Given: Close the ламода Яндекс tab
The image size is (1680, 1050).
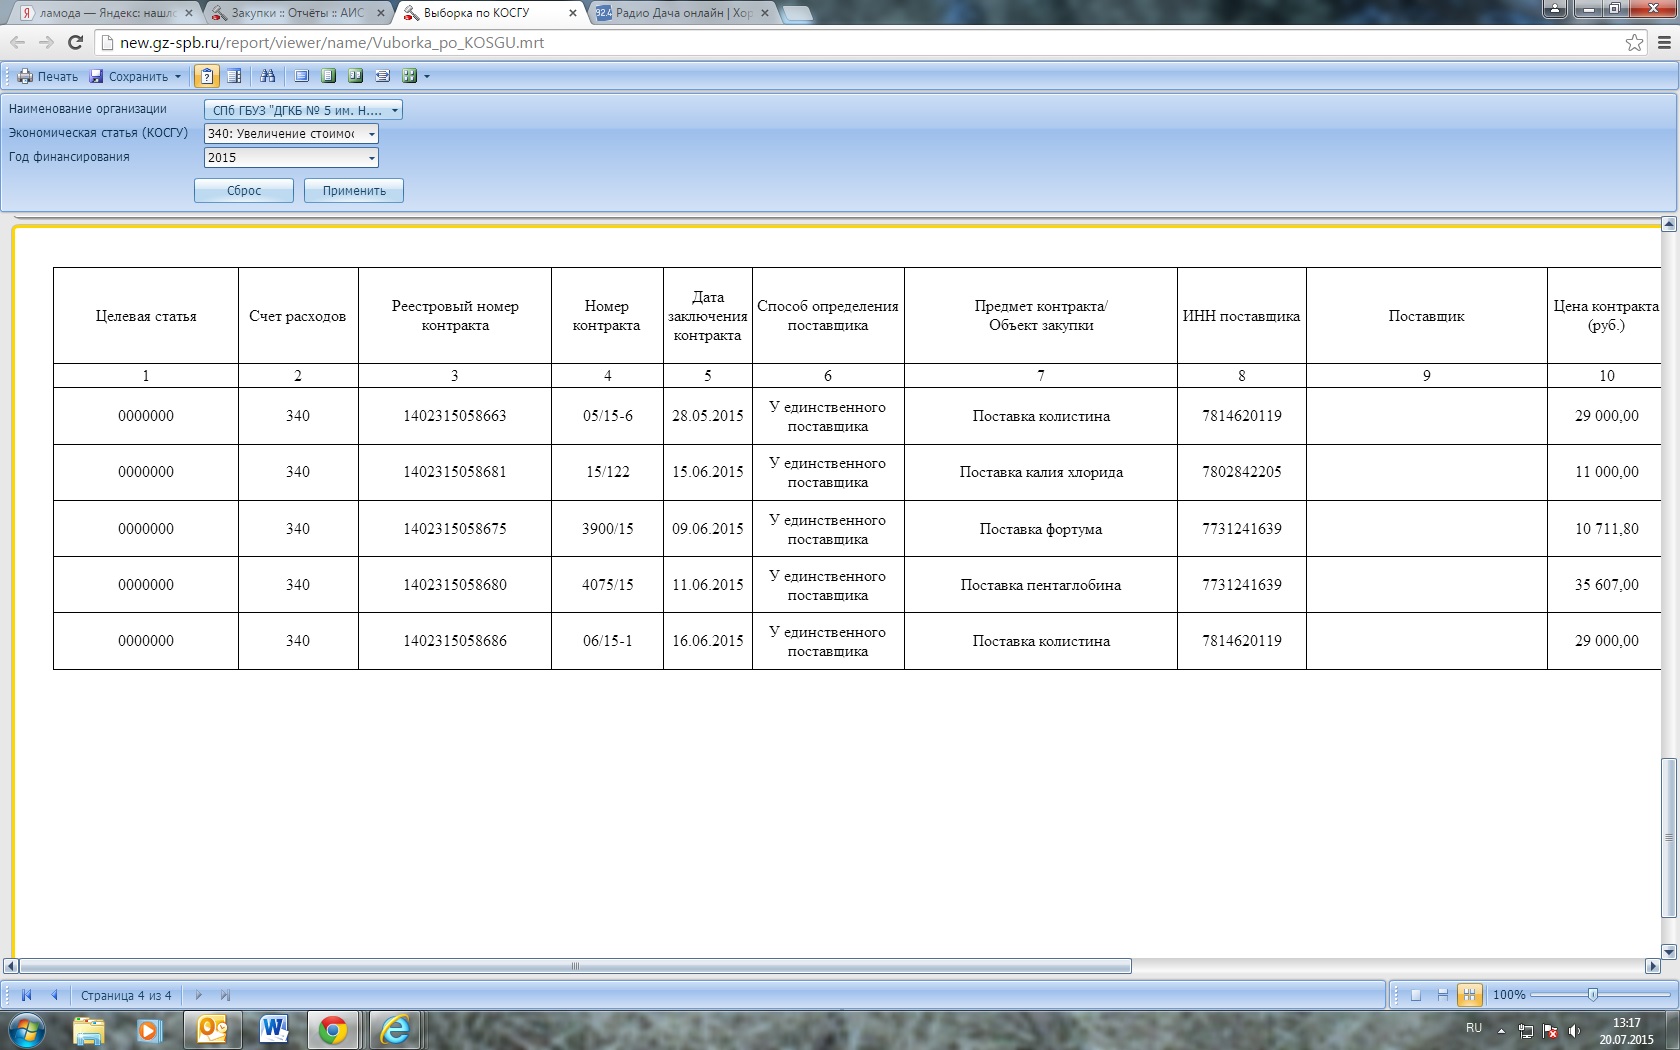Looking at the screenshot, I should pyautogui.click(x=189, y=13).
